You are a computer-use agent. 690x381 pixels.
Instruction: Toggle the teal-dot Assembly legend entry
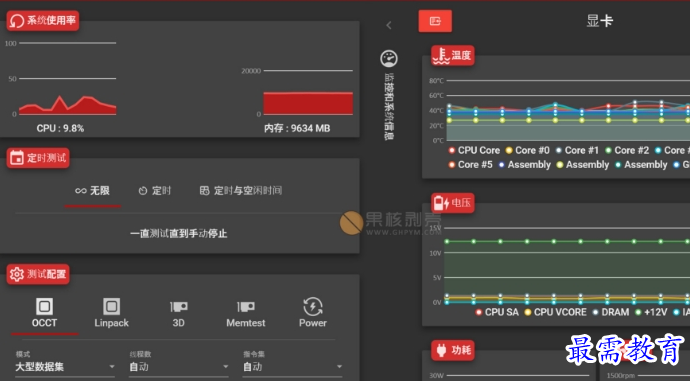coord(641,165)
